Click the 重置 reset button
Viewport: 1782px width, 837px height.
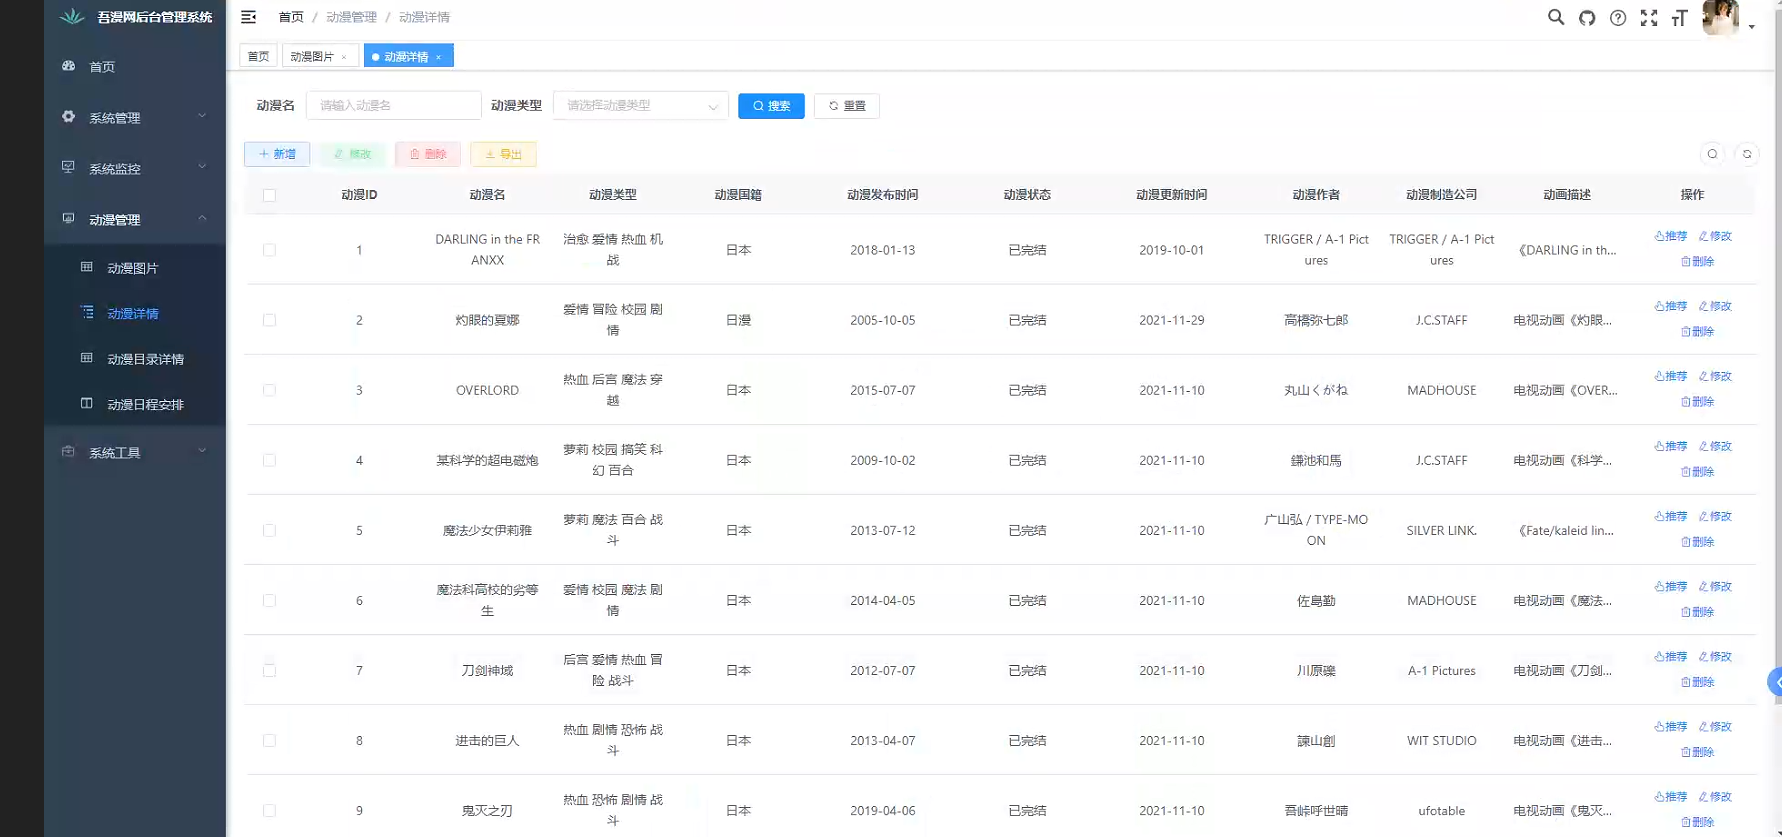coord(847,105)
